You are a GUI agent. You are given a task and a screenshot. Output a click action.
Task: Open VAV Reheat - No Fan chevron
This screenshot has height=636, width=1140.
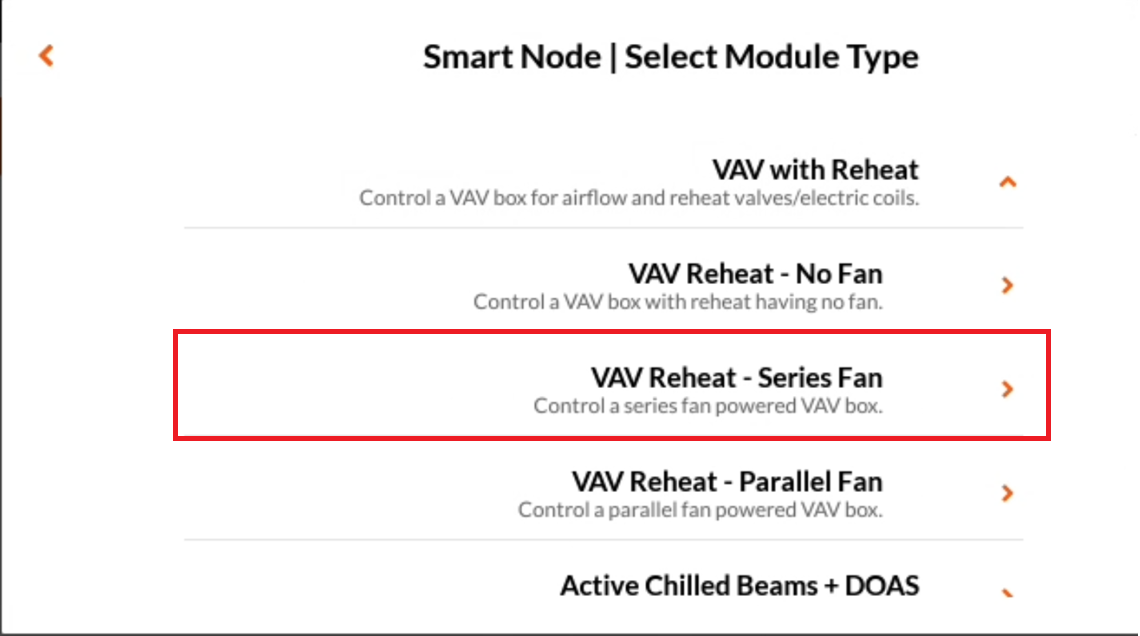pos(1007,285)
